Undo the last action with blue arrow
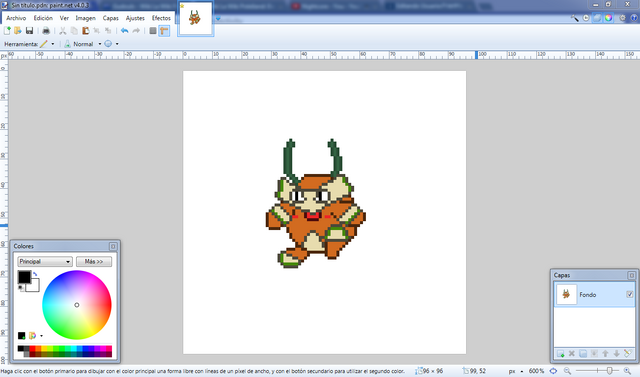640x377 pixels. click(x=124, y=31)
